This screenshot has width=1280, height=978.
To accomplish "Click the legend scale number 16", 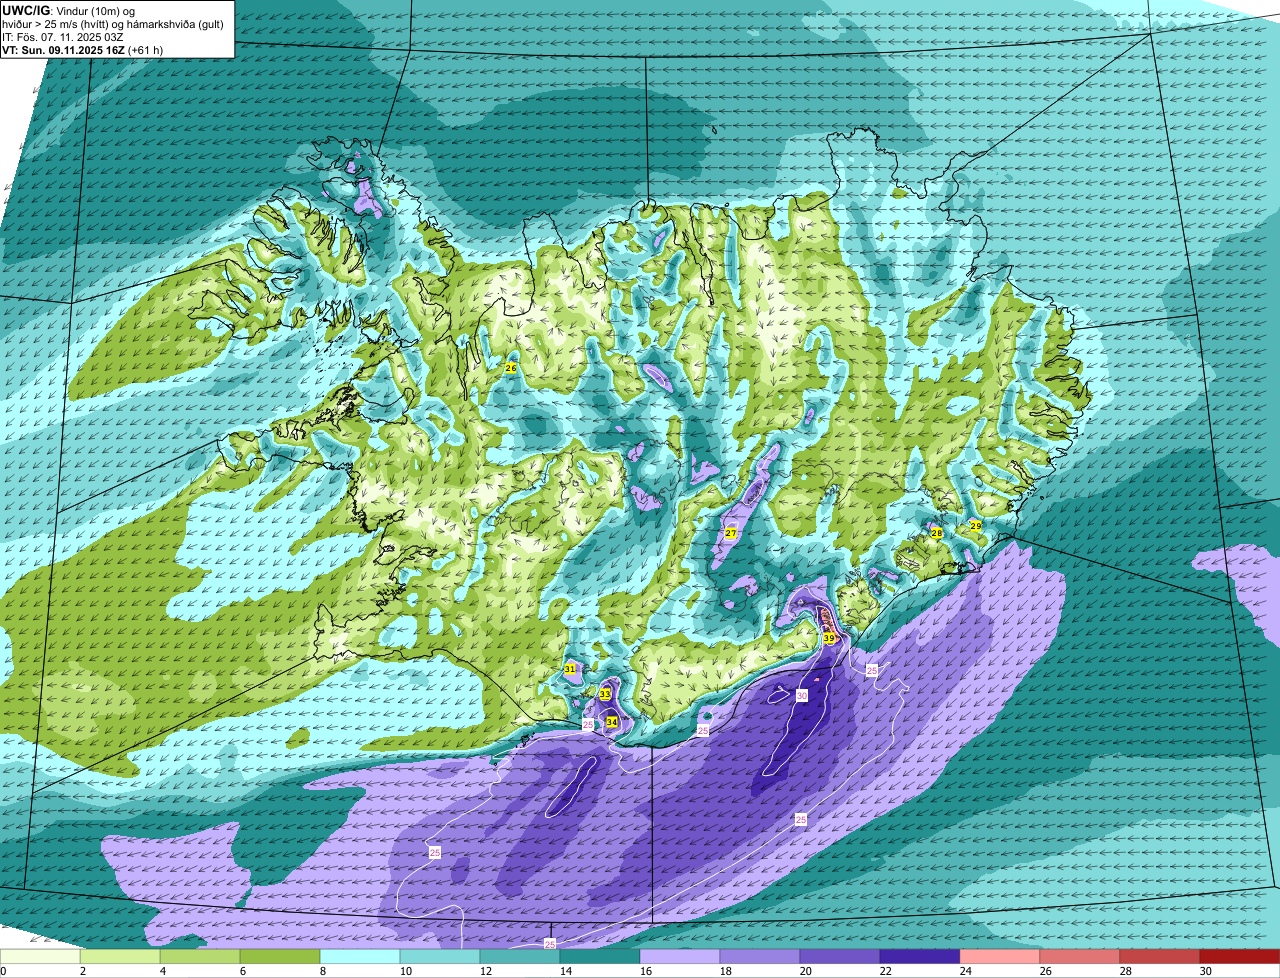I will click(x=646, y=971).
